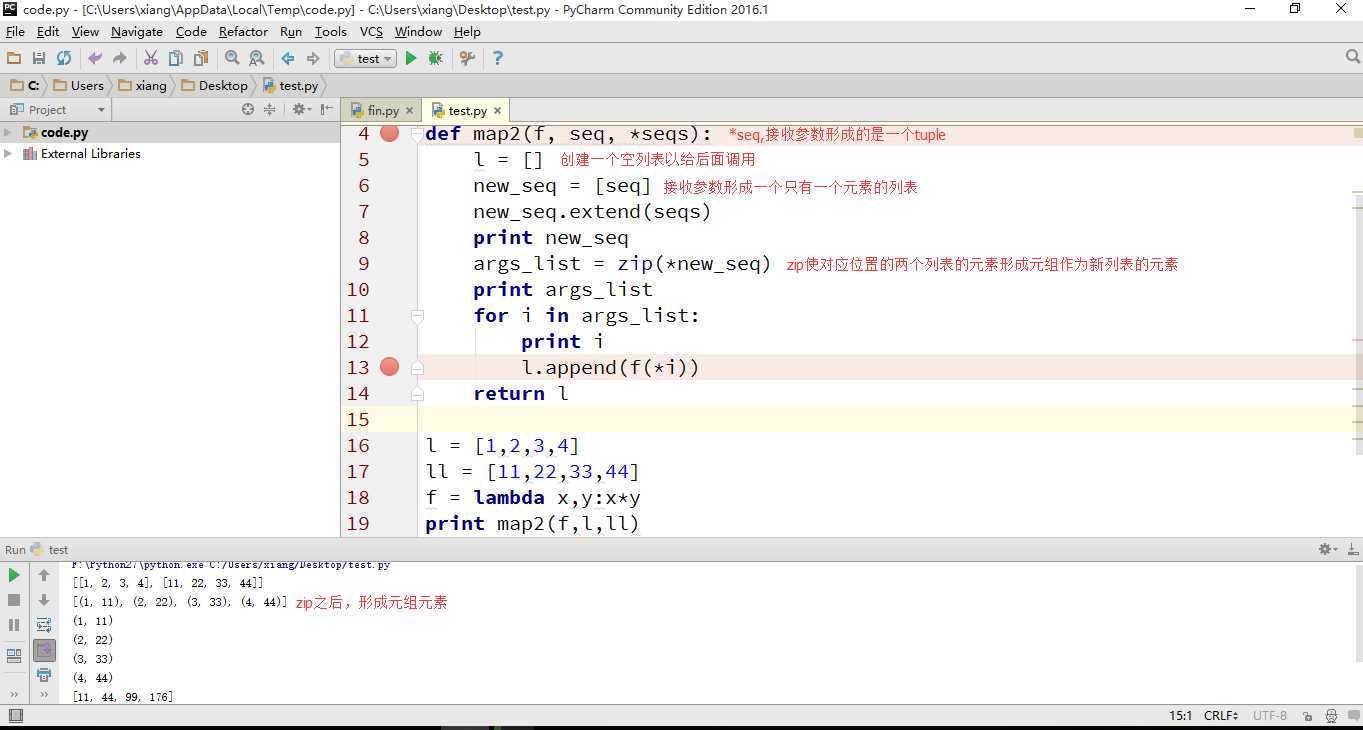Click the Redo toolbar icon

(120, 59)
